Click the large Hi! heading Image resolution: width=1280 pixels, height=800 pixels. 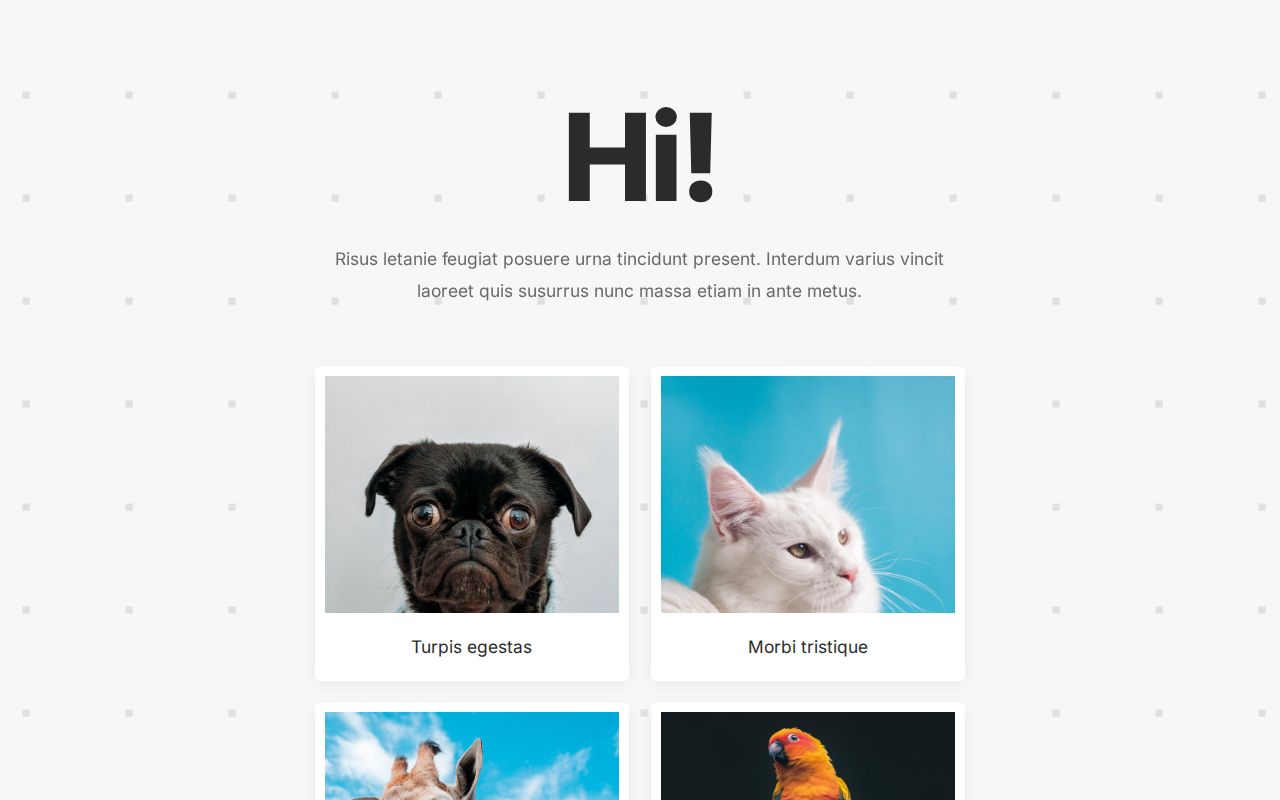(x=640, y=155)
